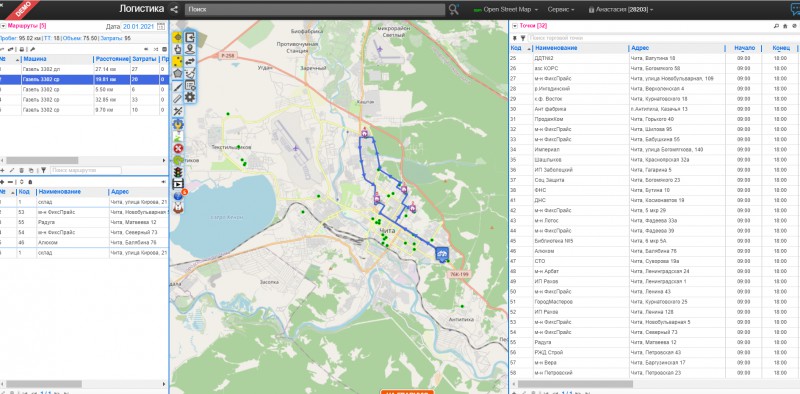
Task: Click the filter funnel icon in routes search bar
Action: (x=43, y=170)
